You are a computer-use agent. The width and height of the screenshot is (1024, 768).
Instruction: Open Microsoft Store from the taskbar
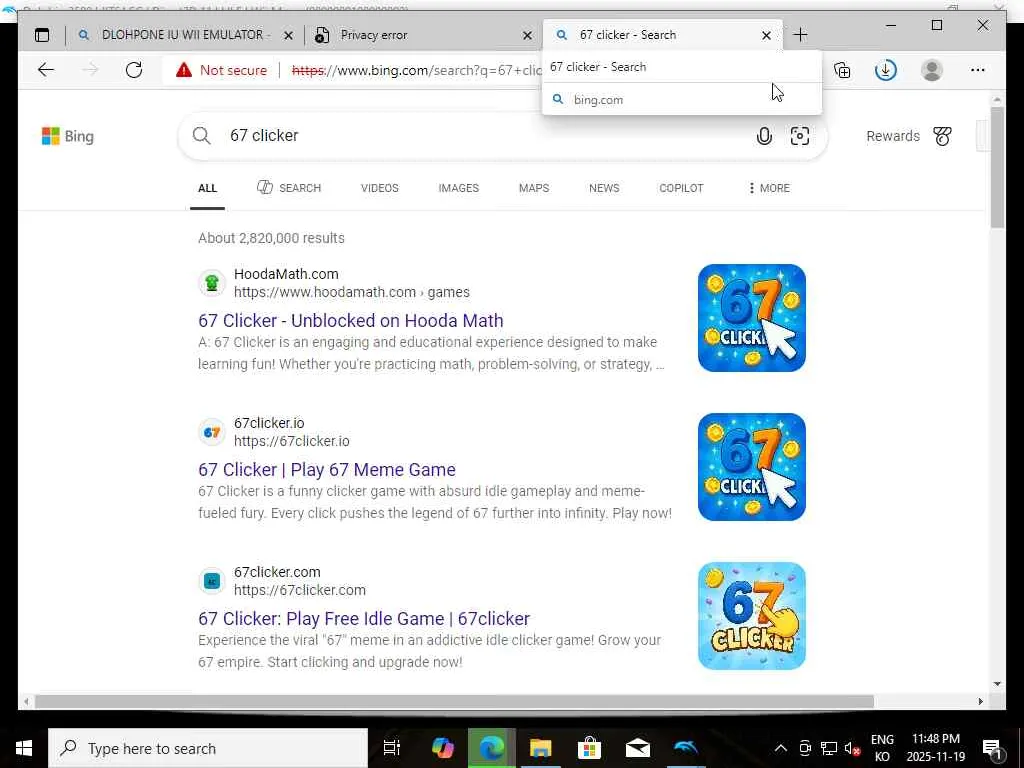588,748
